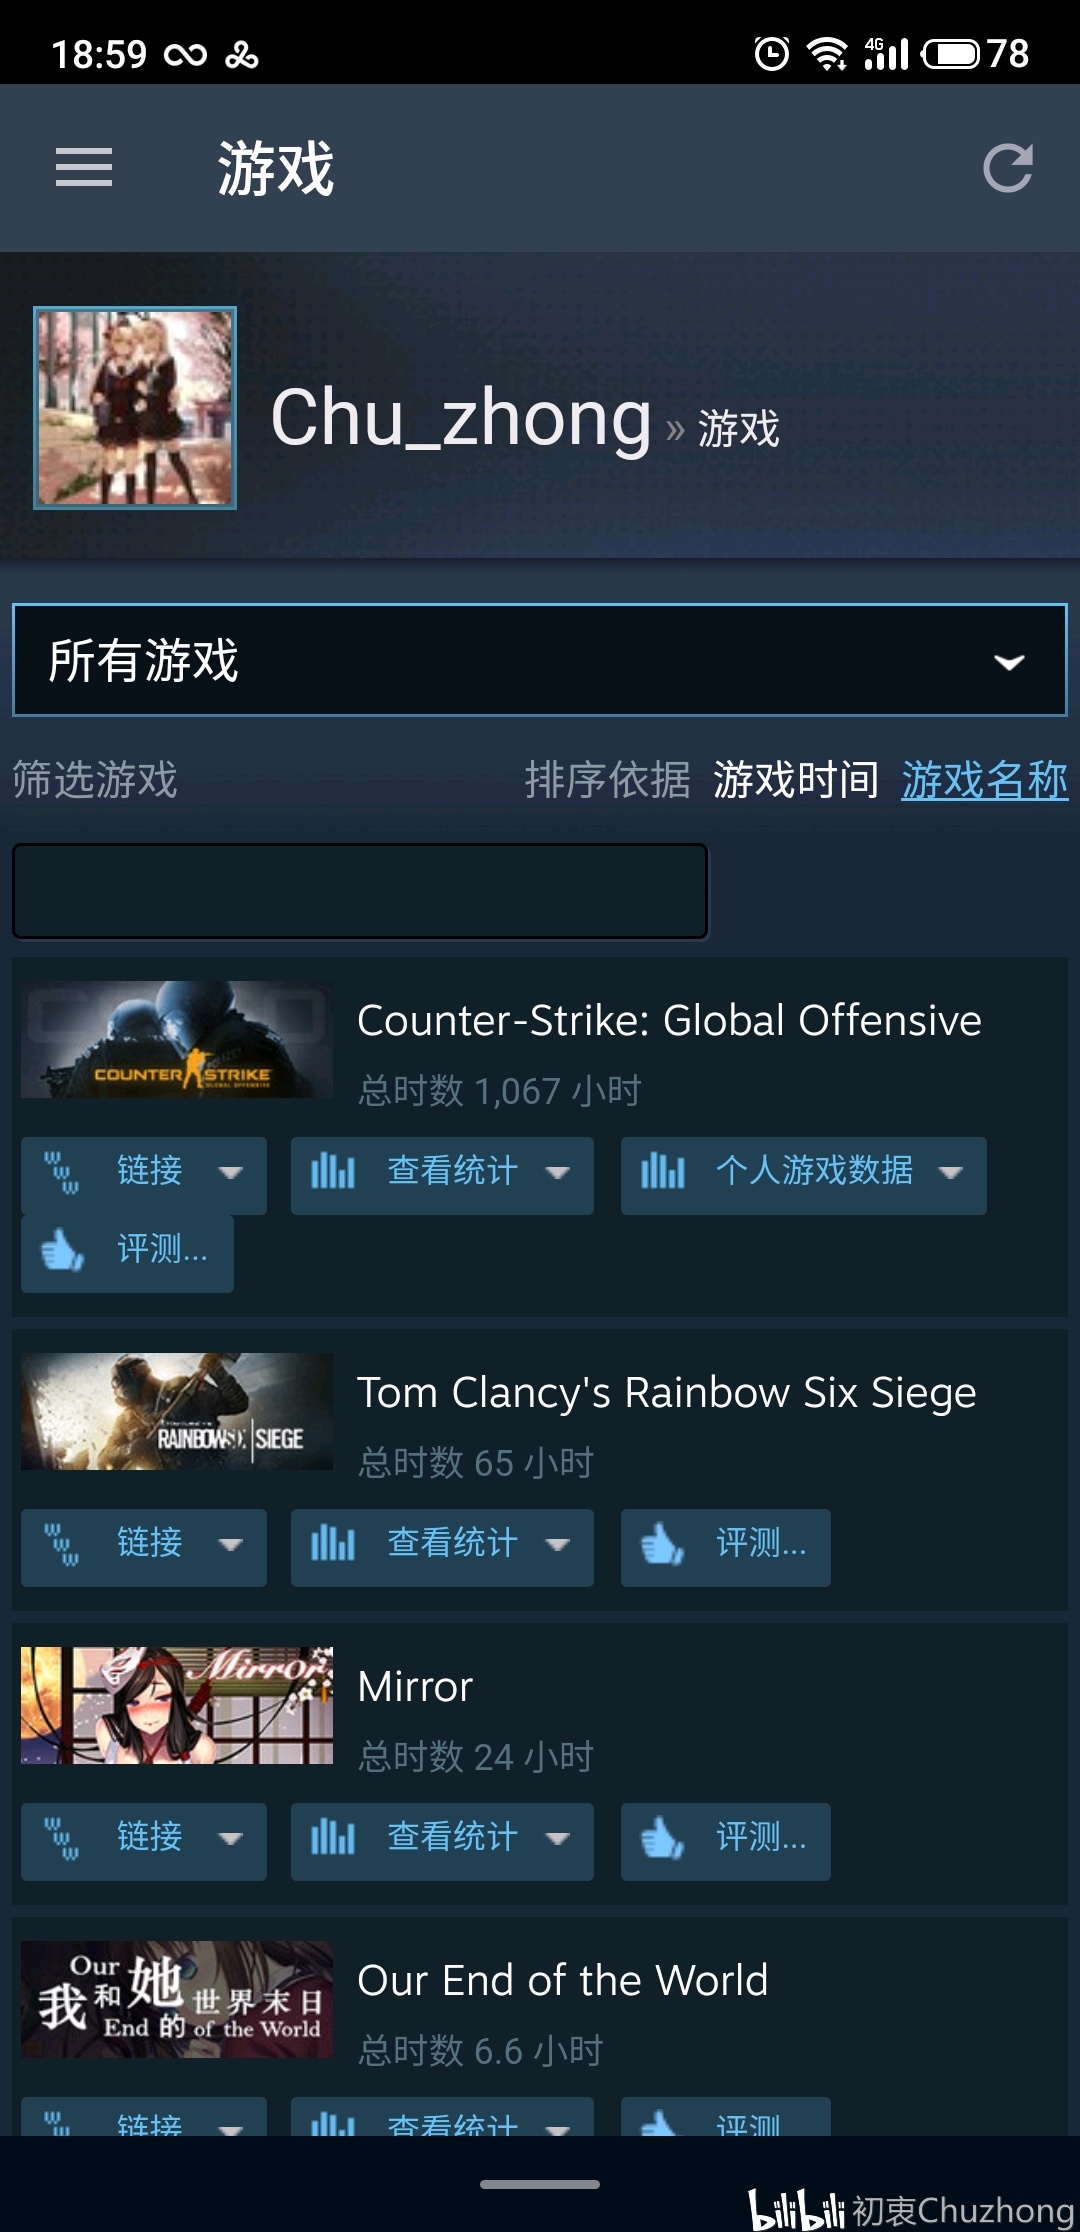
Task: Focus the filter games text field
Action: (360, 891)
